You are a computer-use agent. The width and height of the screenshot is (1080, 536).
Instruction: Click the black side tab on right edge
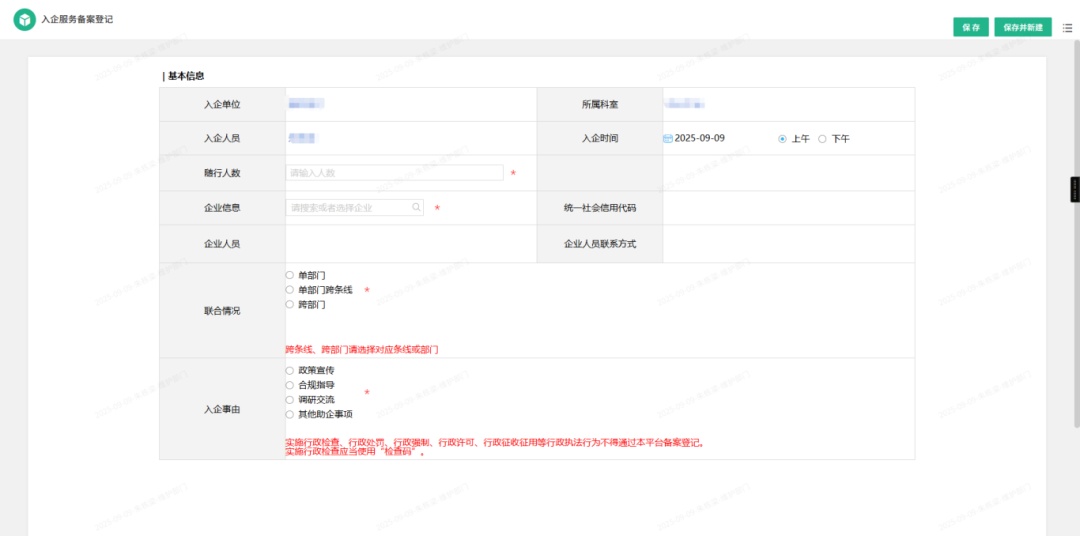[x=1075, y=190]
